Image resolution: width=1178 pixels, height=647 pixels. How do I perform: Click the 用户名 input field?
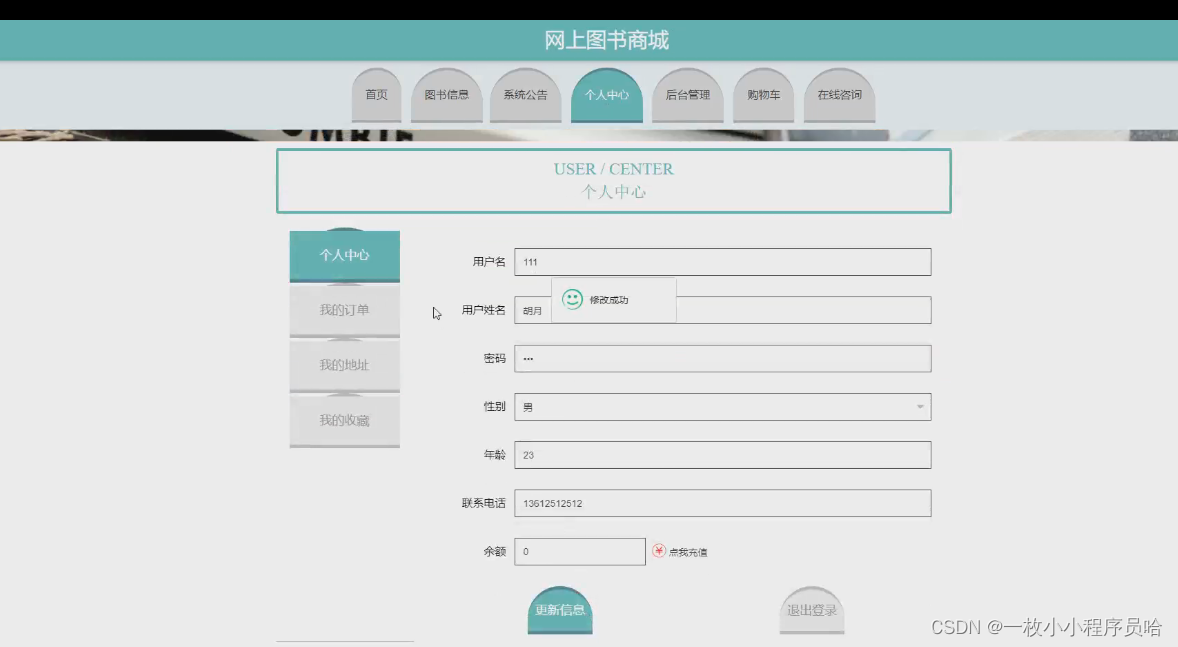point(723,262)
